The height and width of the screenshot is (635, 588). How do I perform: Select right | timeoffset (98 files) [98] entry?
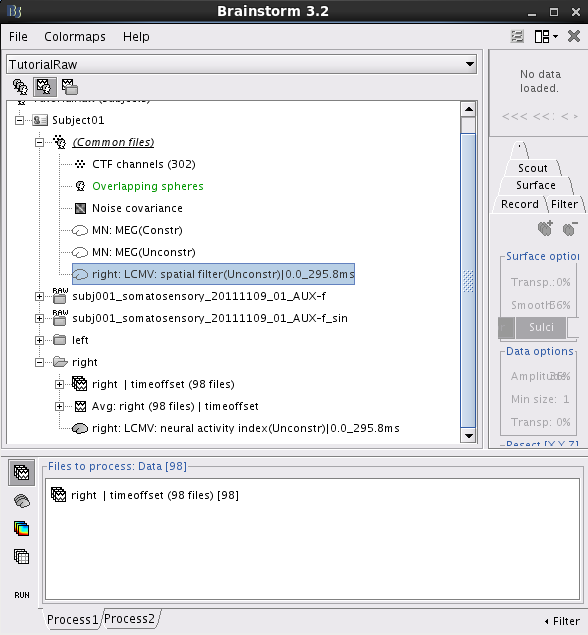click(145, 495)
